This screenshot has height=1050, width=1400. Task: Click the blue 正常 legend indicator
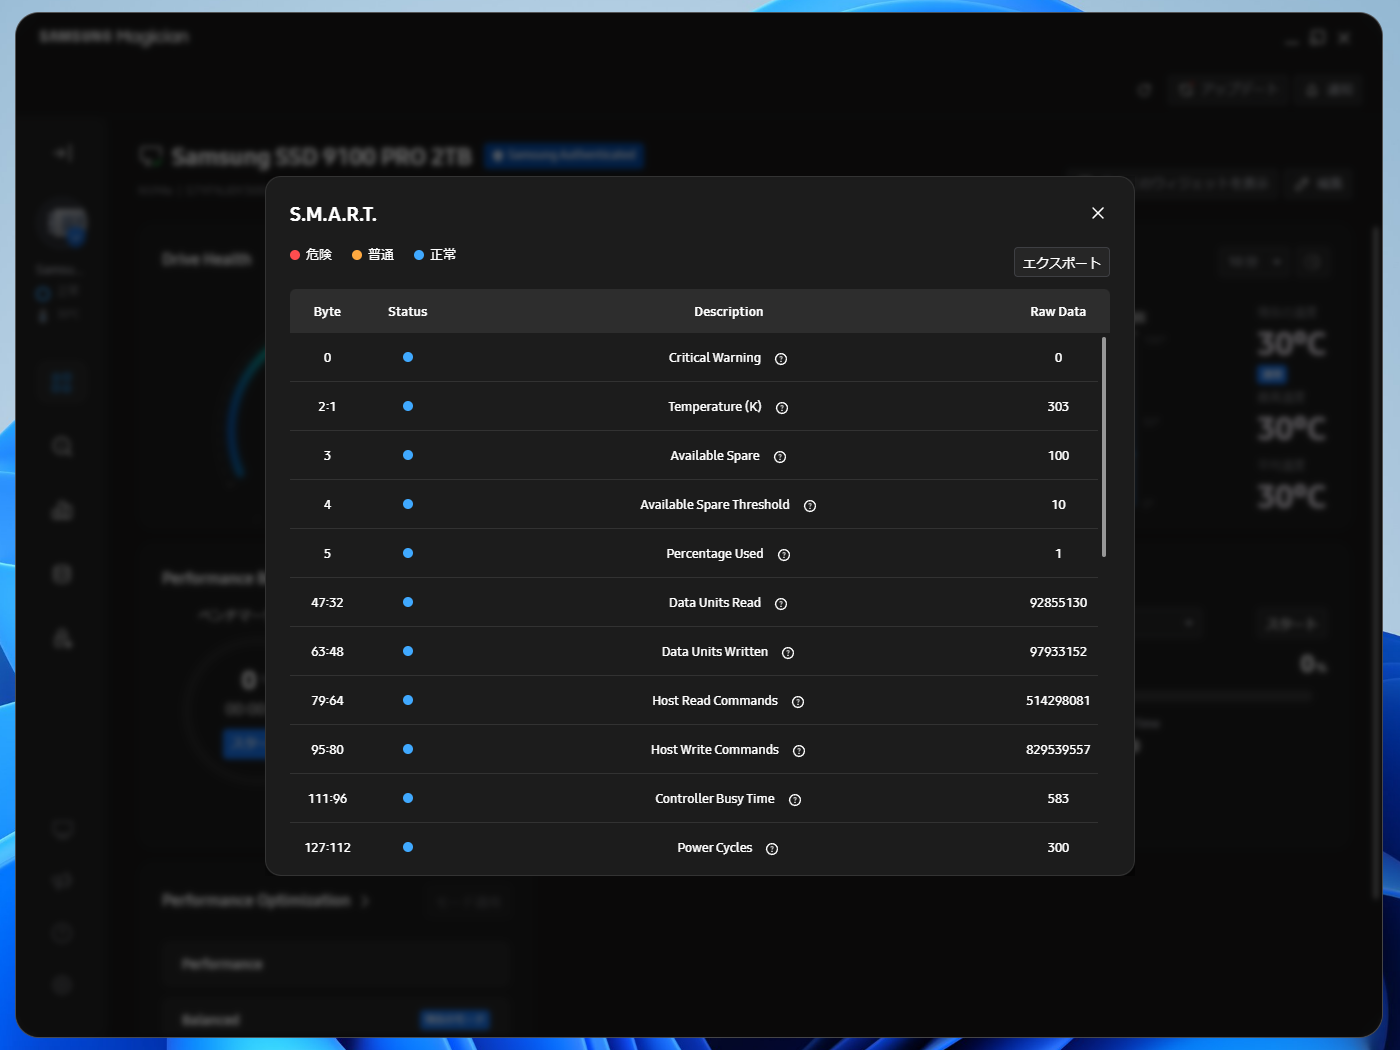click(x=419, y=255)
